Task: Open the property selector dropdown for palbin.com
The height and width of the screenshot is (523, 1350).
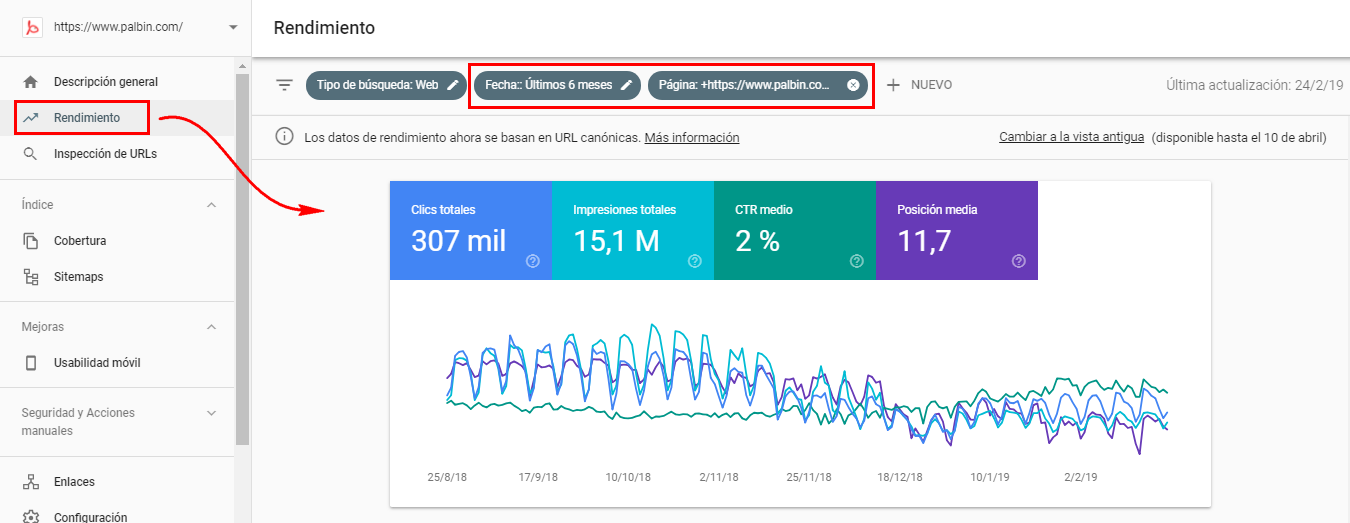Action: pyautogui.click(x=233, y=27)
